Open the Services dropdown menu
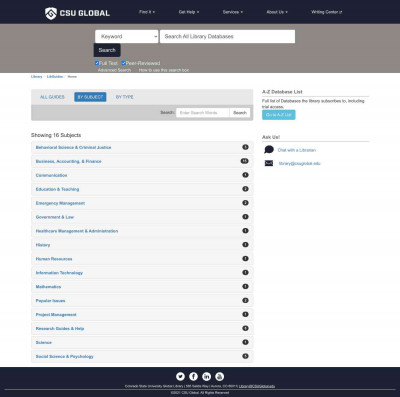Viewport: 400px width, 397px height. coord(233,12)
